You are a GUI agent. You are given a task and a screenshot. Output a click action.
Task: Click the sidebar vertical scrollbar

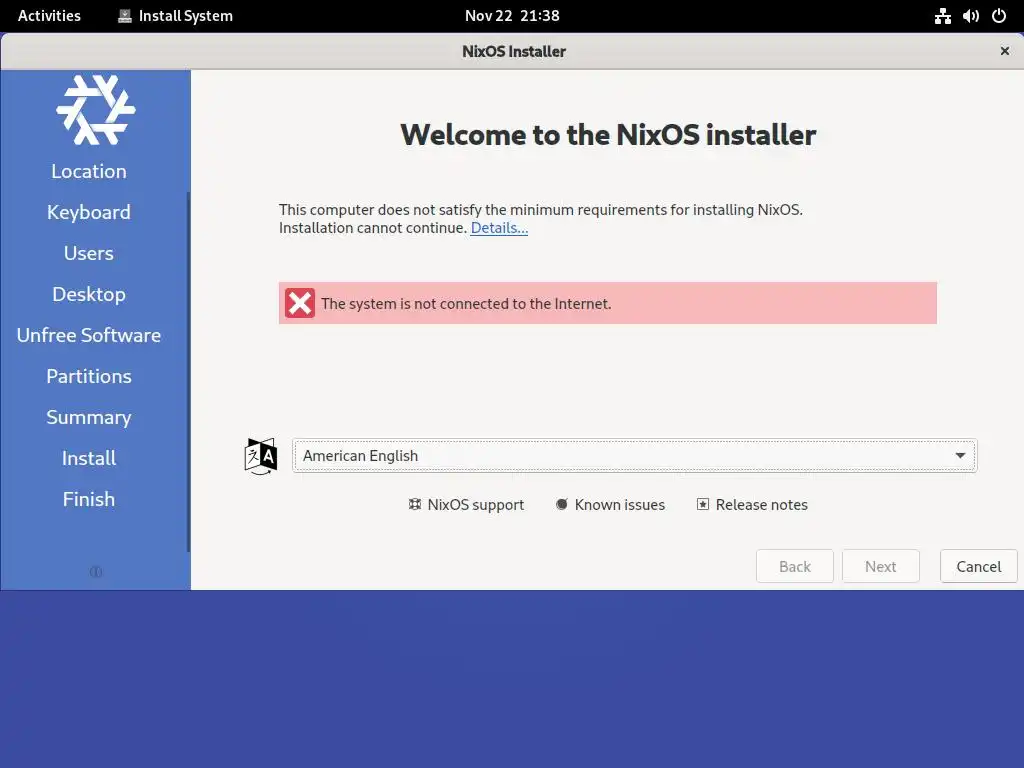pyautogui.click(x=188, y=372)
